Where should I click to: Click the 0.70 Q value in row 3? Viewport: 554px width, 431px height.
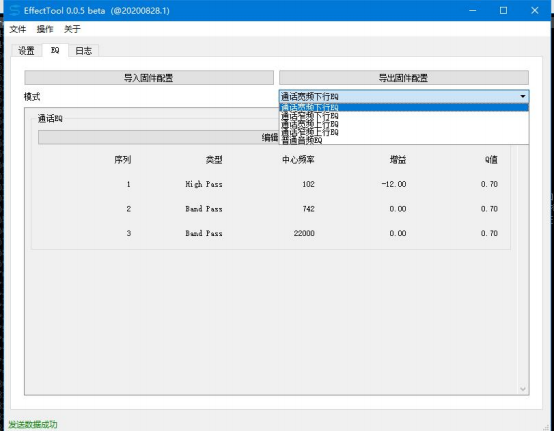point(489,233)
